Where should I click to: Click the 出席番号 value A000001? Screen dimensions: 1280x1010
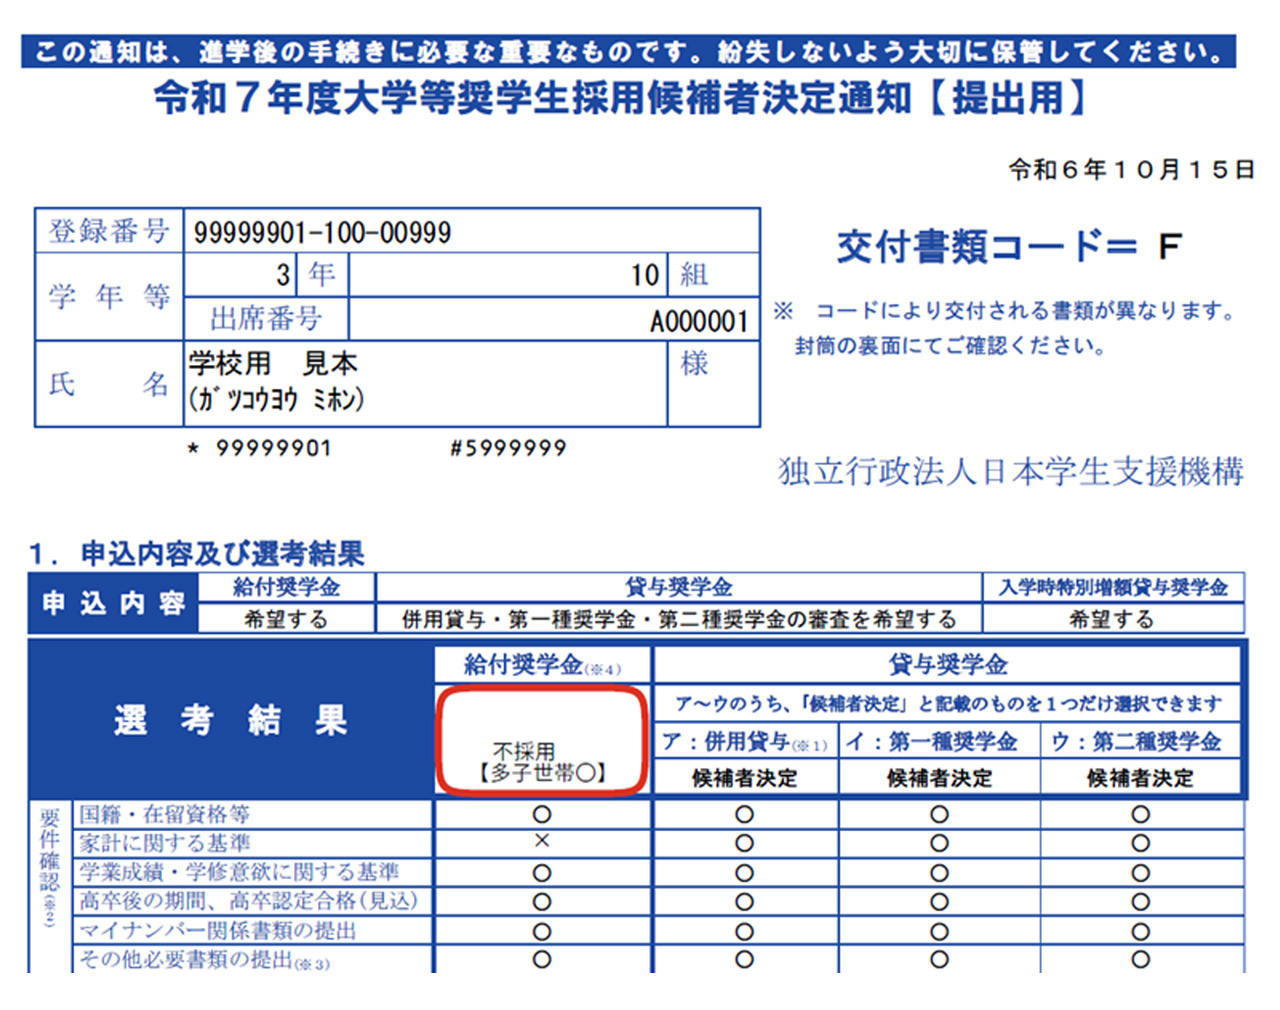[x=698, y=321]
